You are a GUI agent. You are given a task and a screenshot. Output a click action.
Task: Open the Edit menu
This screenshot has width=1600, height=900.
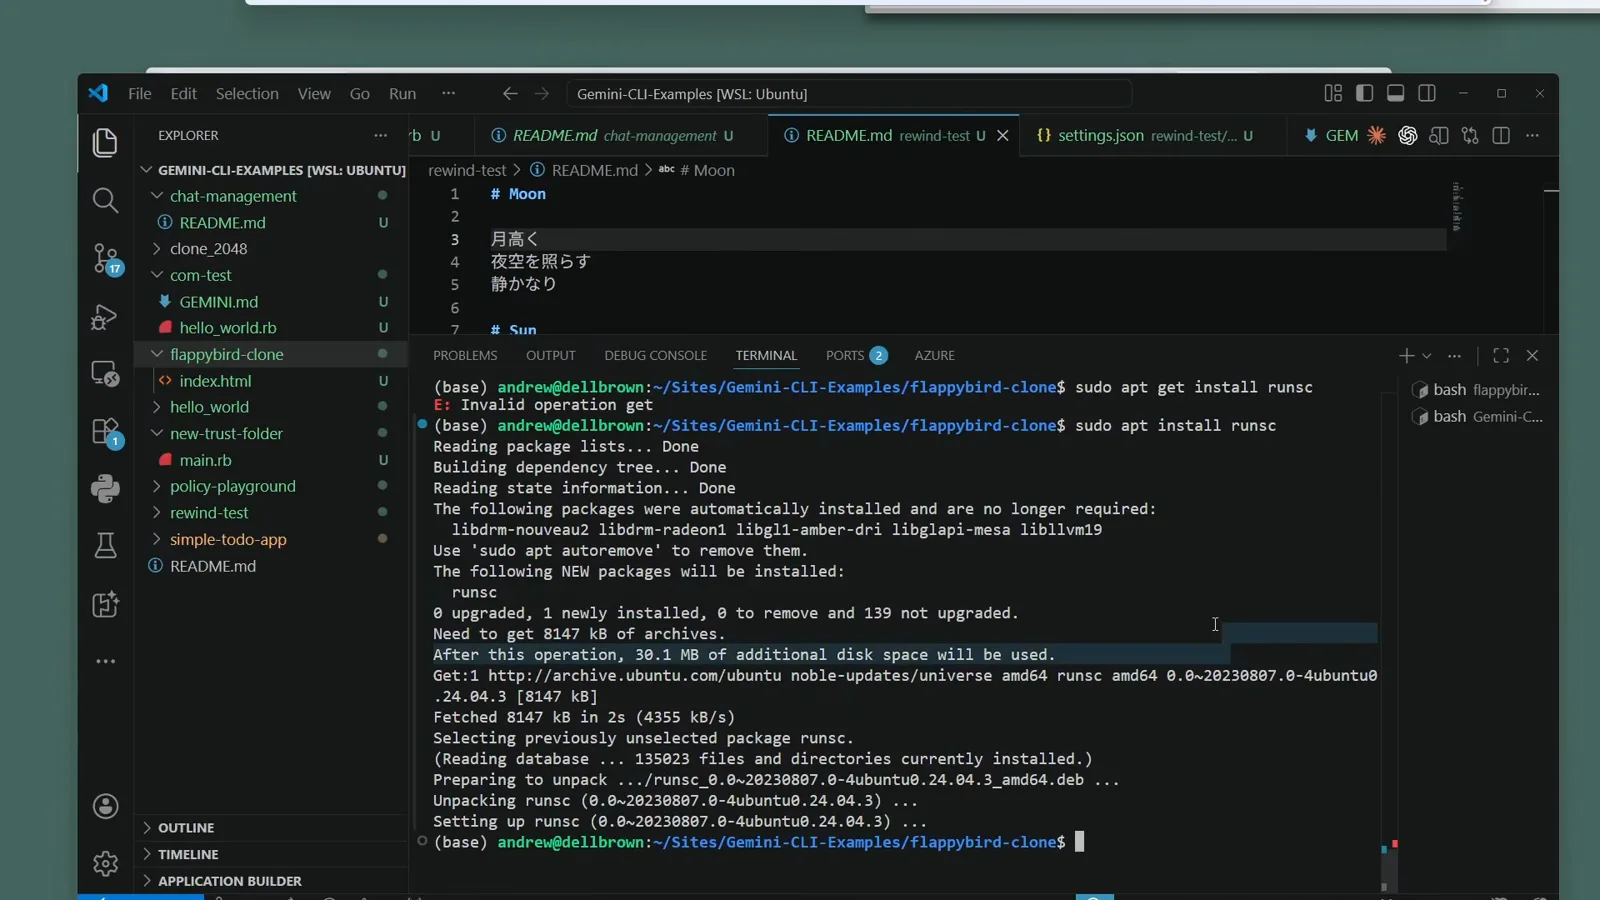coord(184,93)
